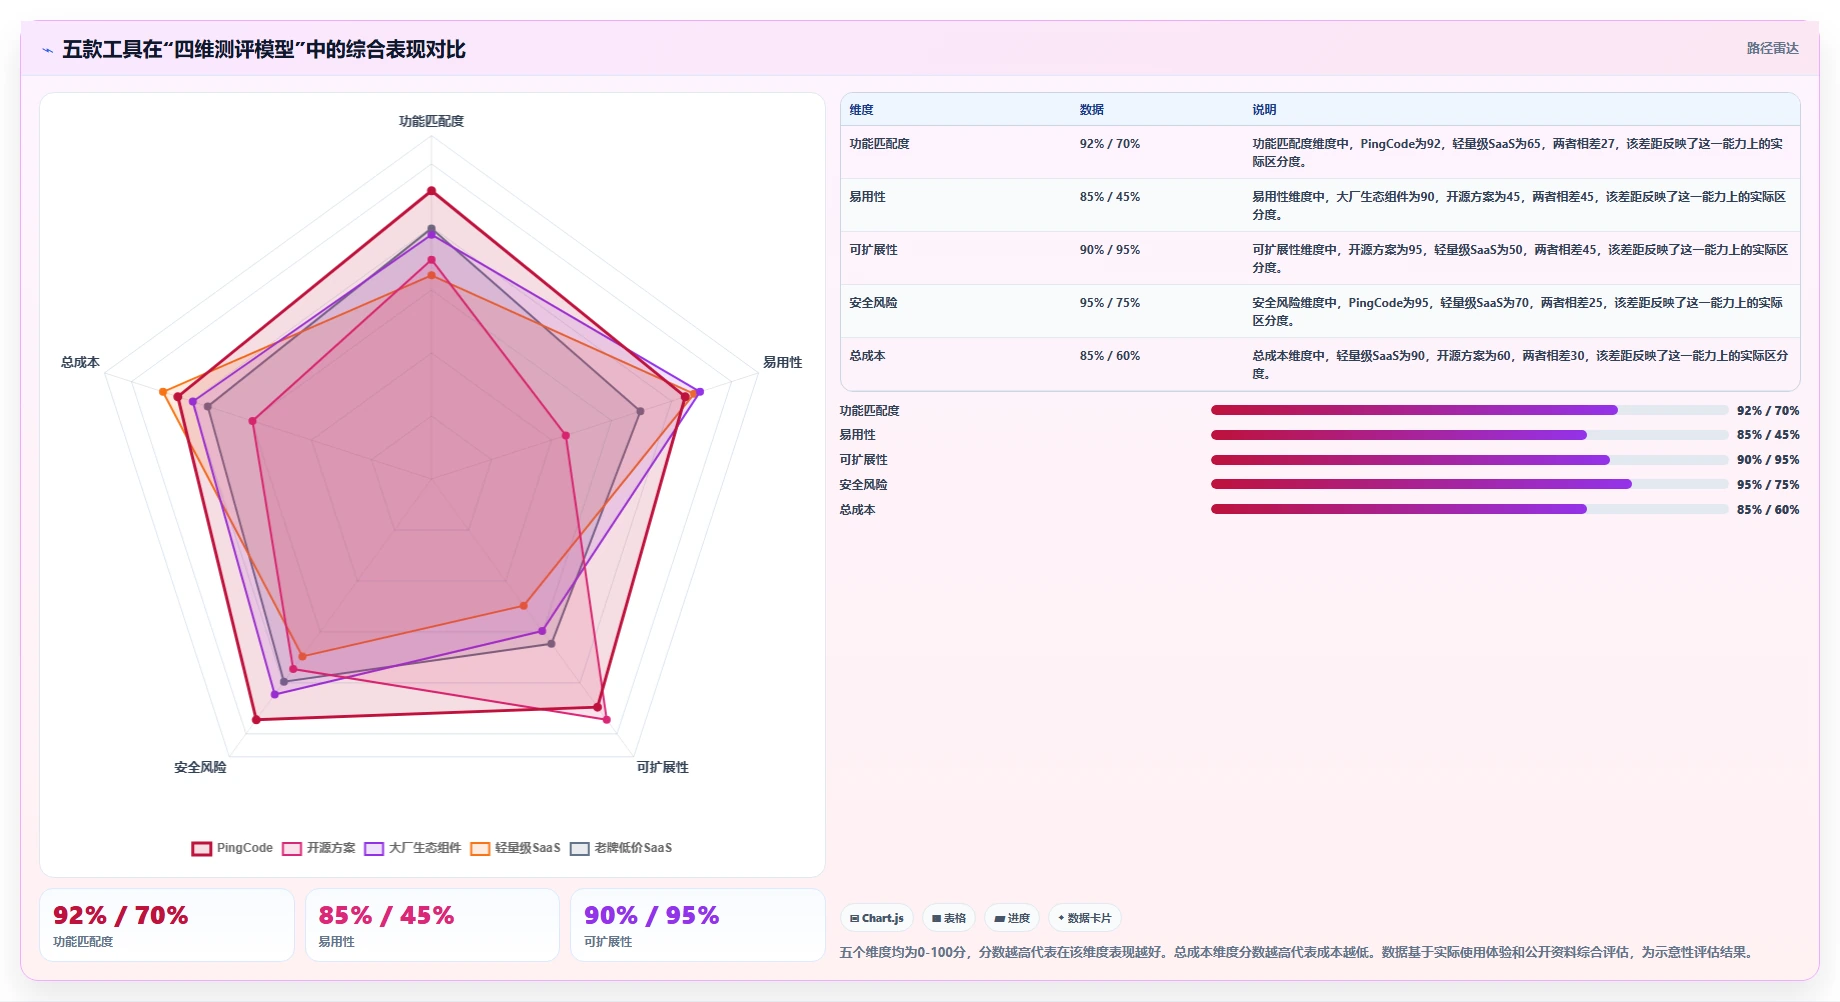Click the footnote text about 0-100分 scoring
This screenshot has height=1002, width=1840.
pyautogui.click(x=1298, y=952)
